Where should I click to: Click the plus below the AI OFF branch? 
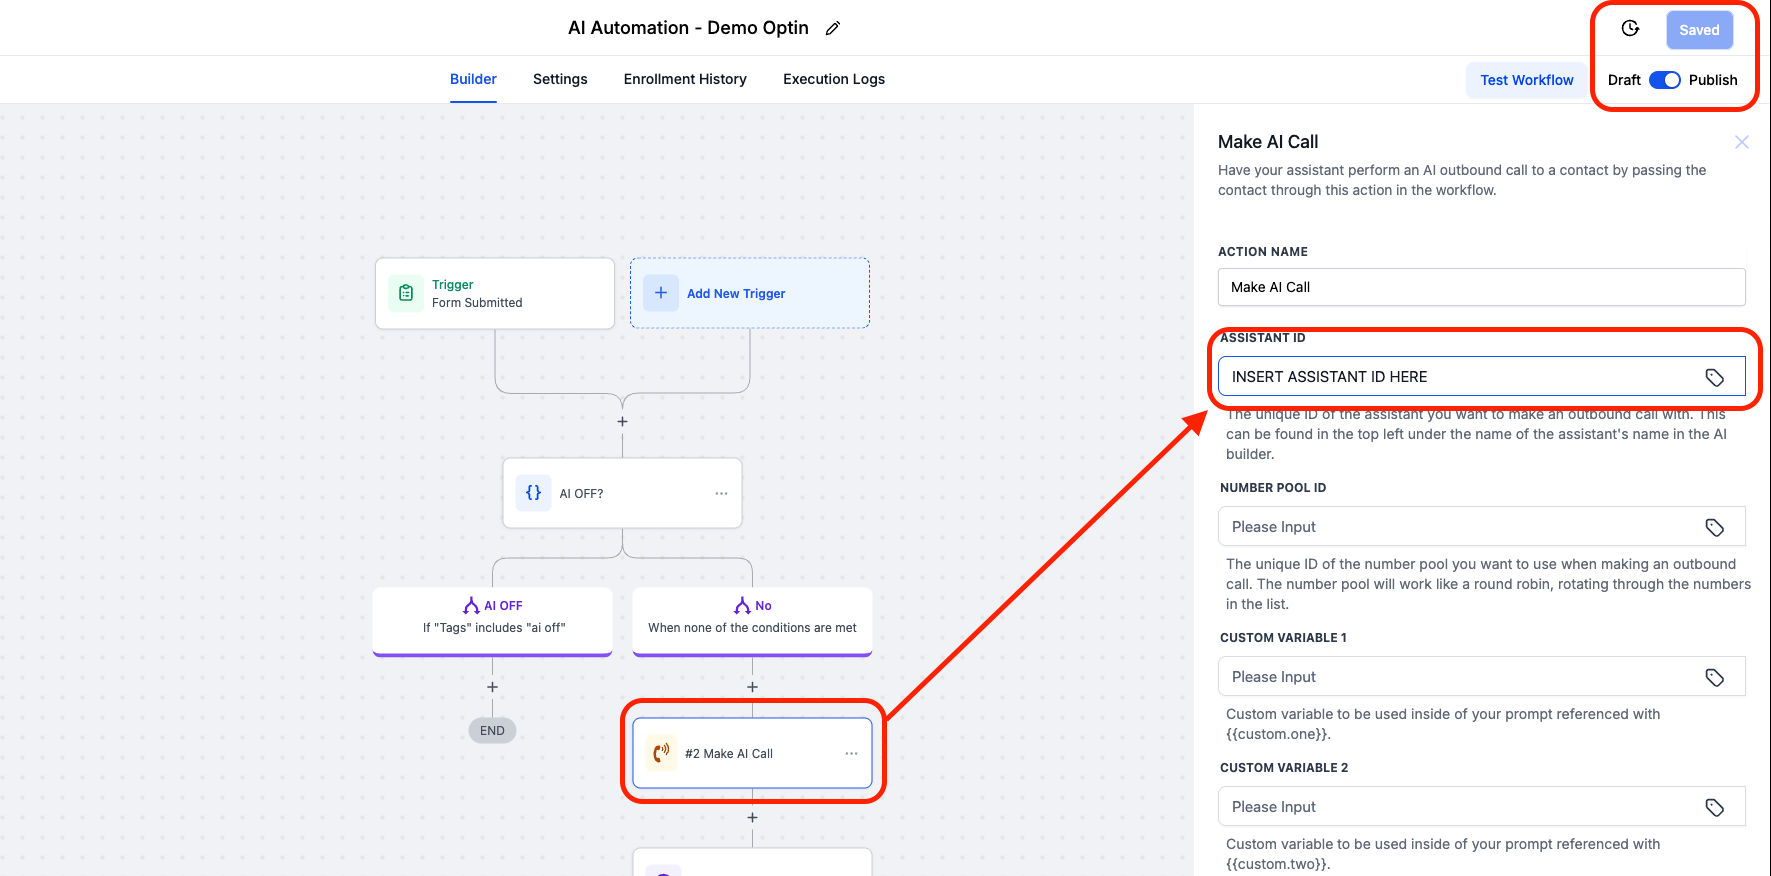pos(492,687)
